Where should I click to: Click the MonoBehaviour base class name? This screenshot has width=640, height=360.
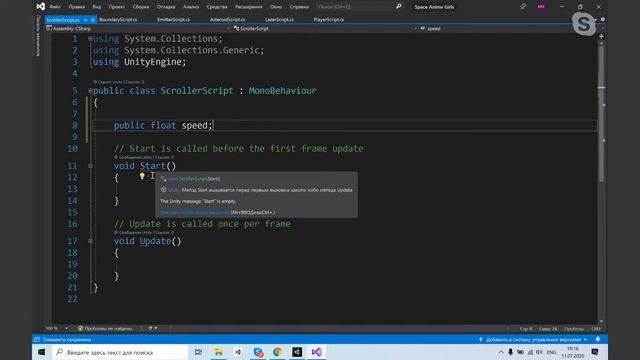(282, 91)
